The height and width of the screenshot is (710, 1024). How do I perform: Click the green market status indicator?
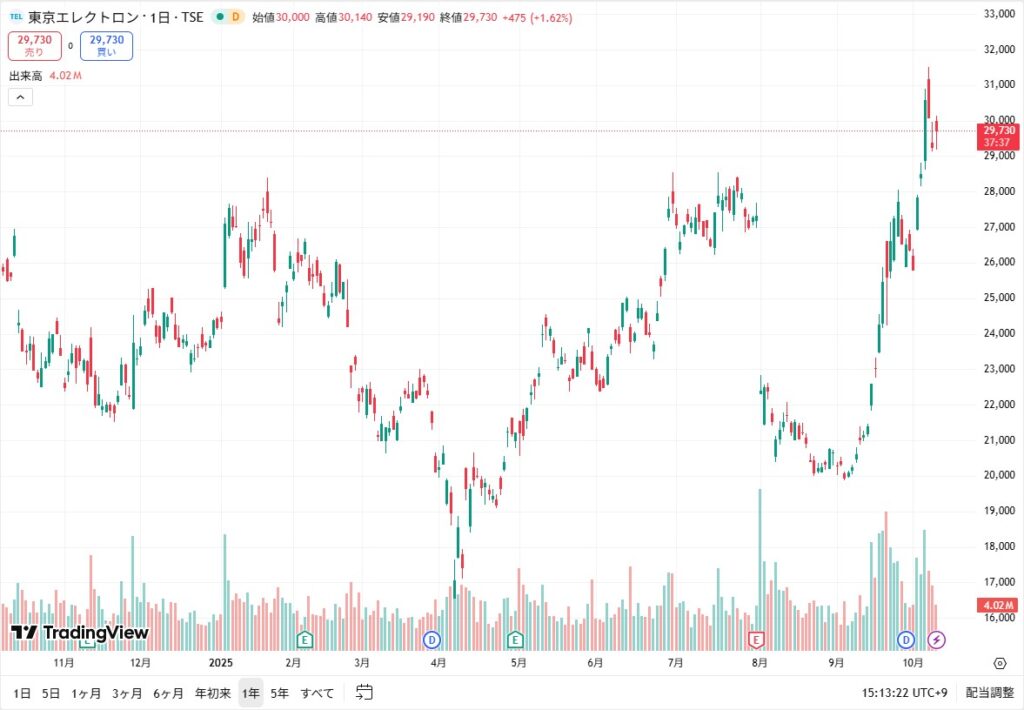pyautogui.click(x=220, y=17)
